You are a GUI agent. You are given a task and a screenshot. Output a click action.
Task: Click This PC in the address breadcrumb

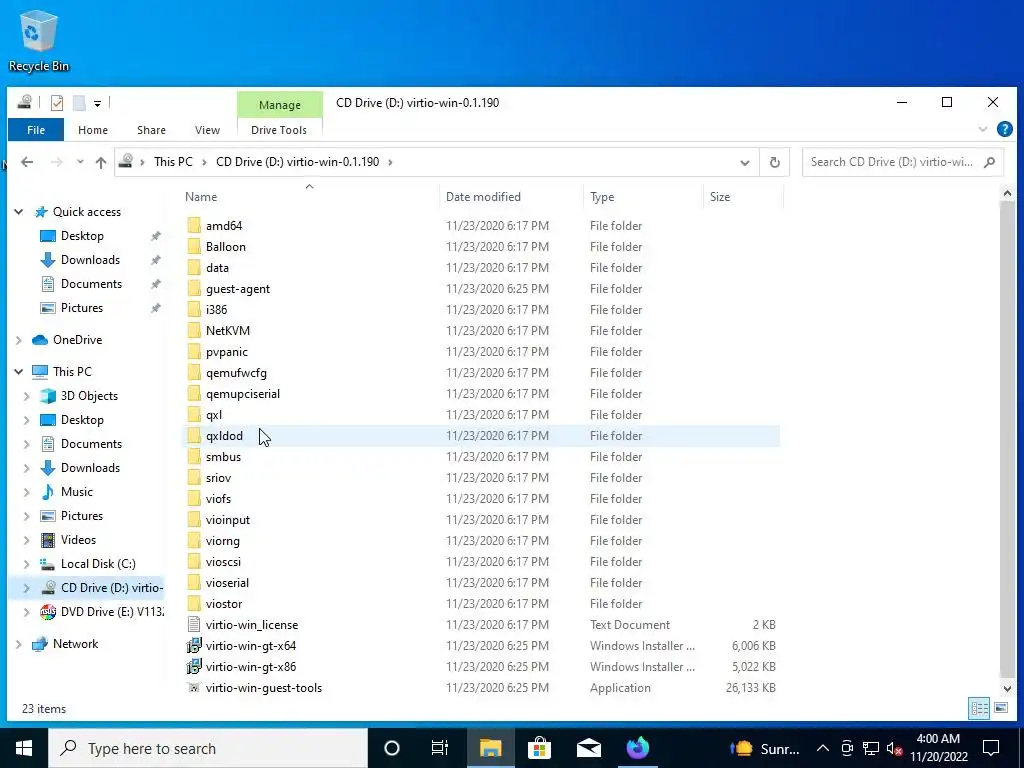(173, 162)
